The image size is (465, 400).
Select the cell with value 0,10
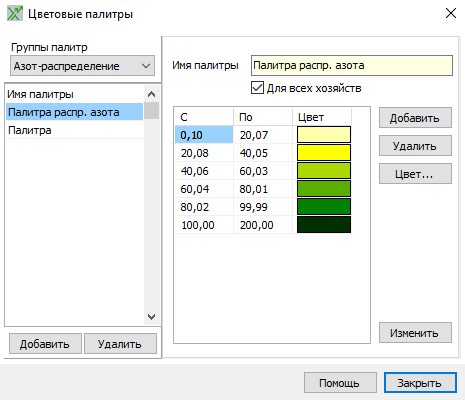point(204,135)
